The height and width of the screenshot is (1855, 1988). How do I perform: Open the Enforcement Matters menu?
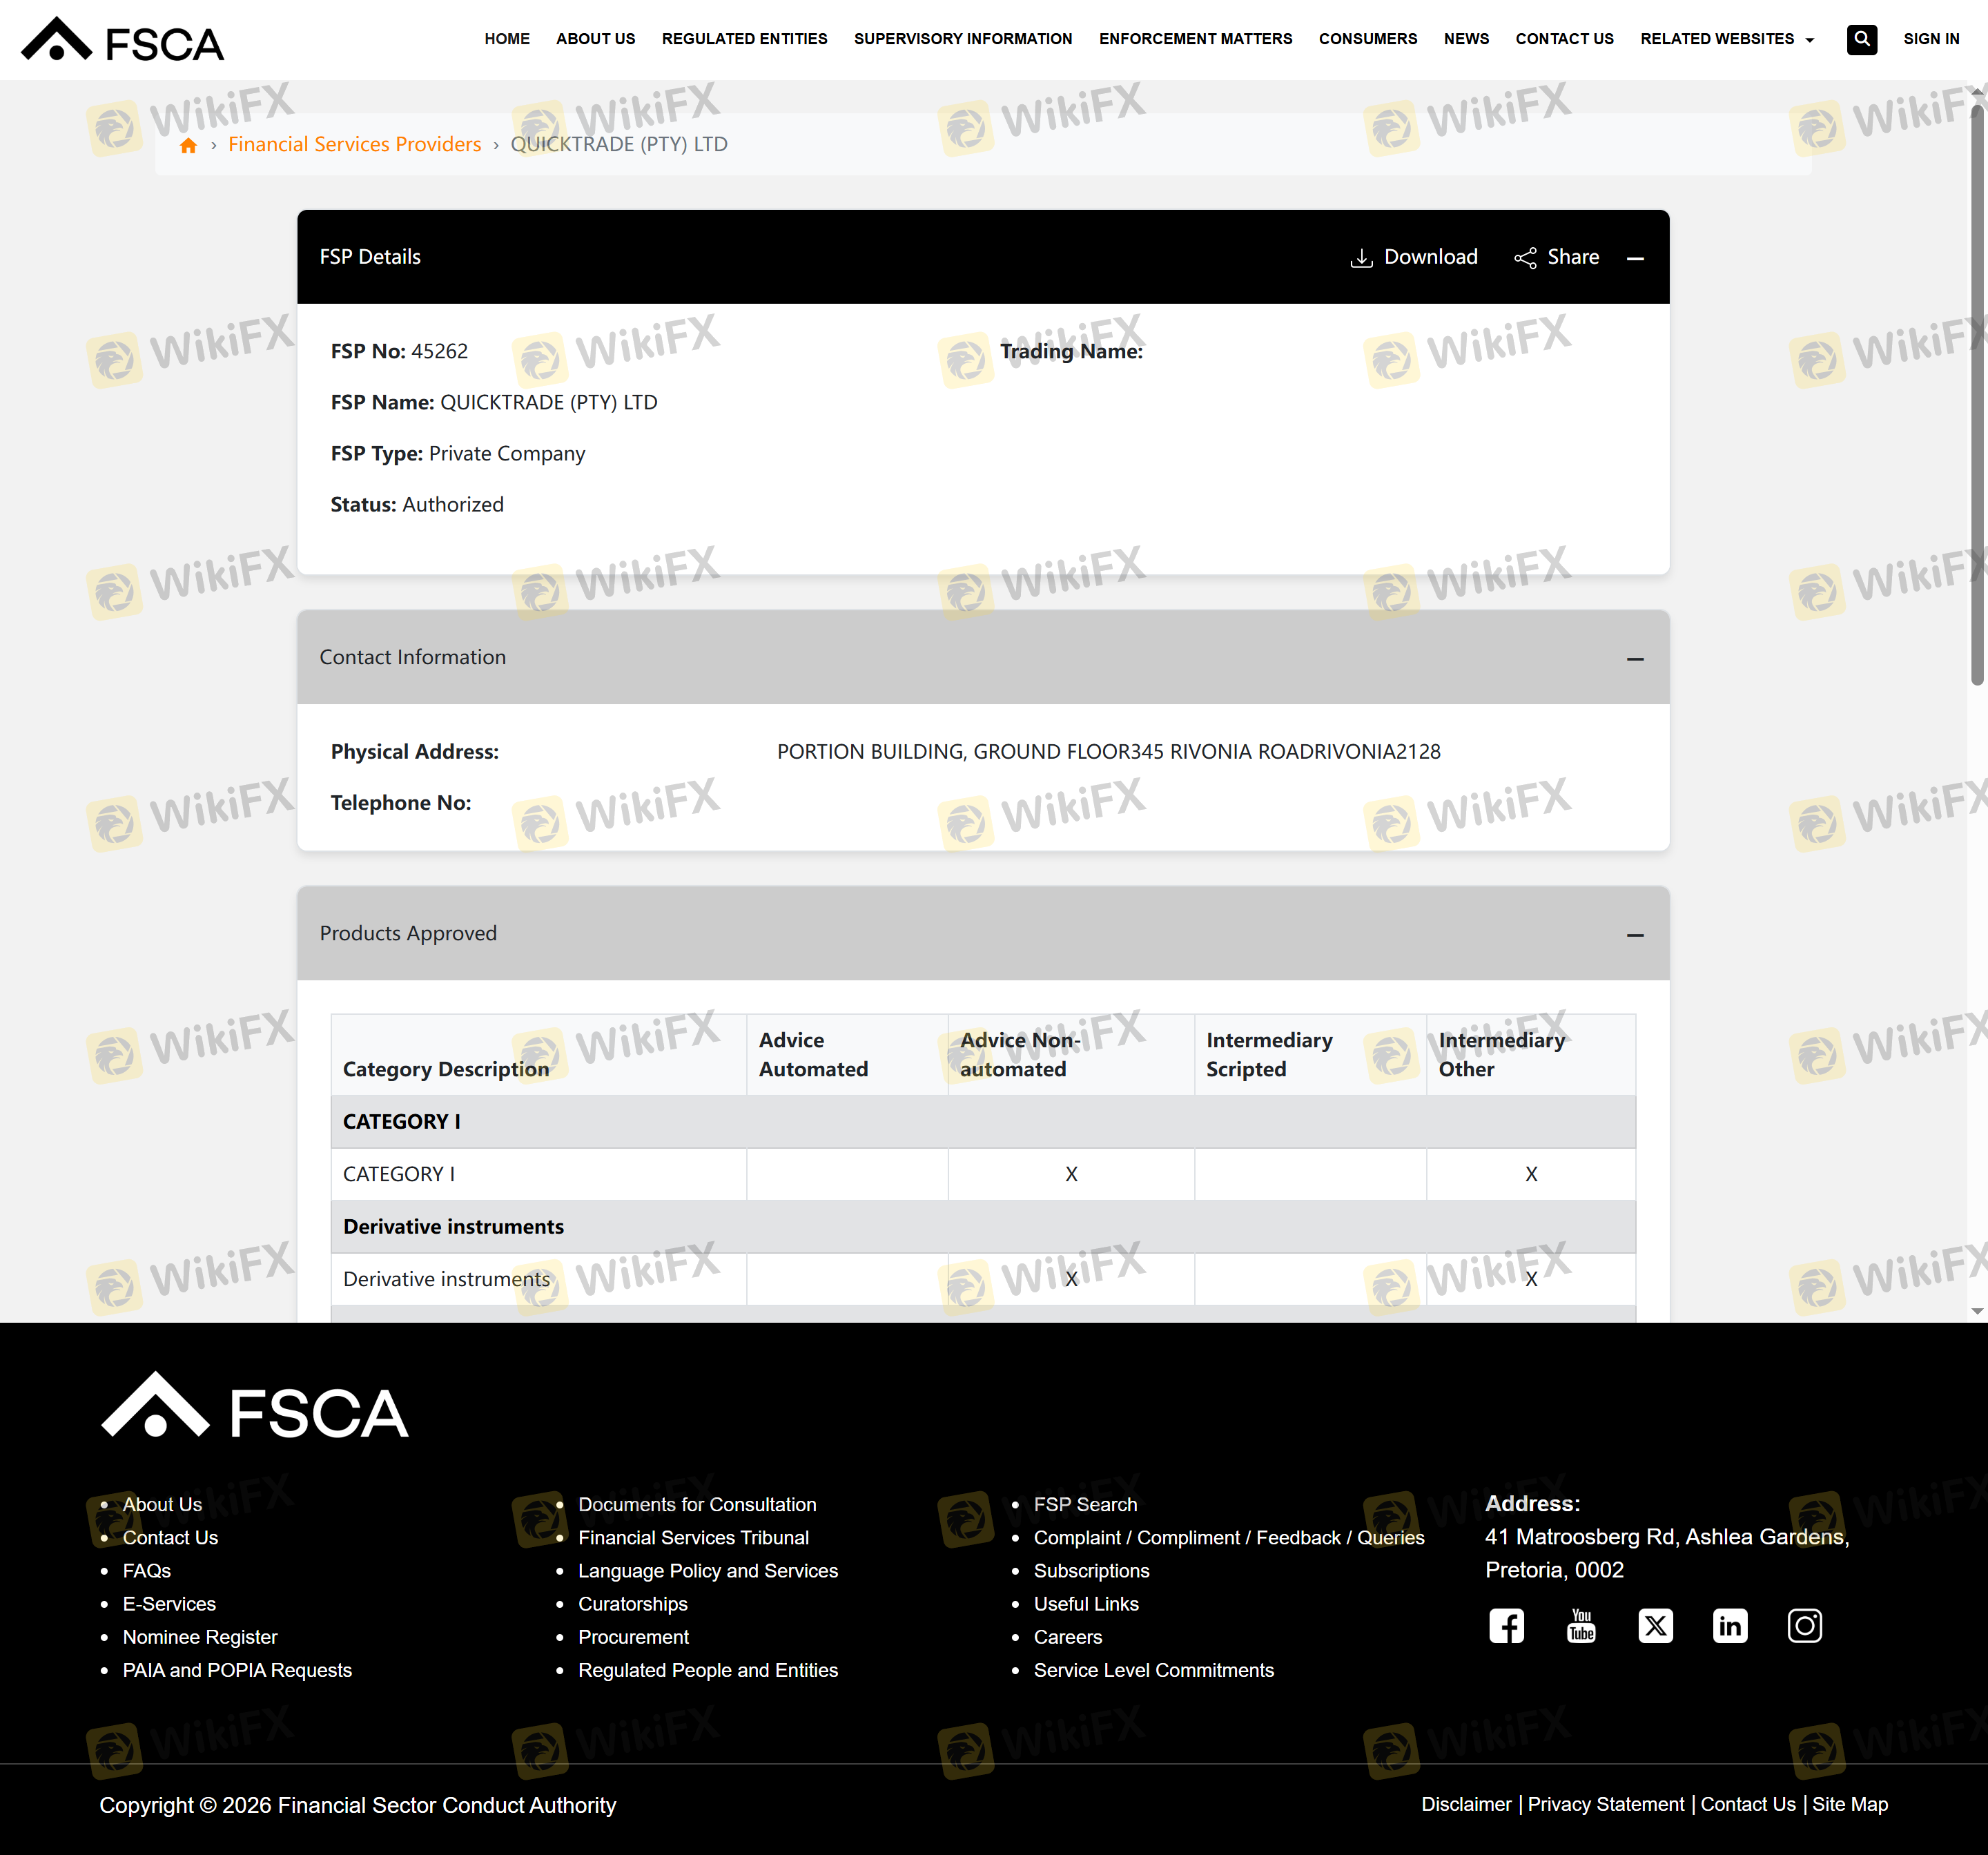(1195, 39)
